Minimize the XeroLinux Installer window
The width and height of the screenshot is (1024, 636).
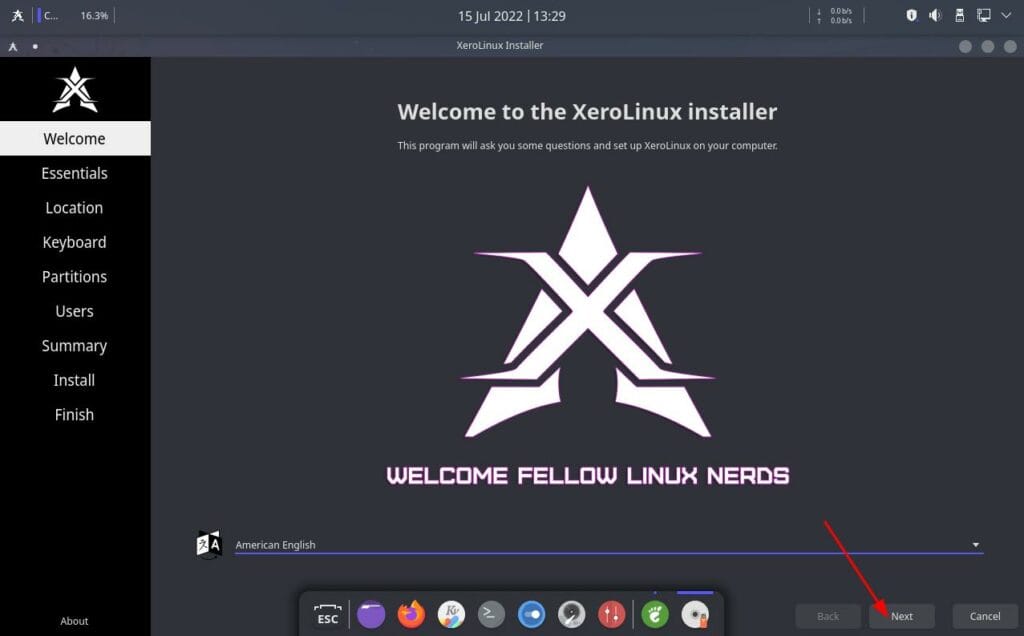coord(965,46)
